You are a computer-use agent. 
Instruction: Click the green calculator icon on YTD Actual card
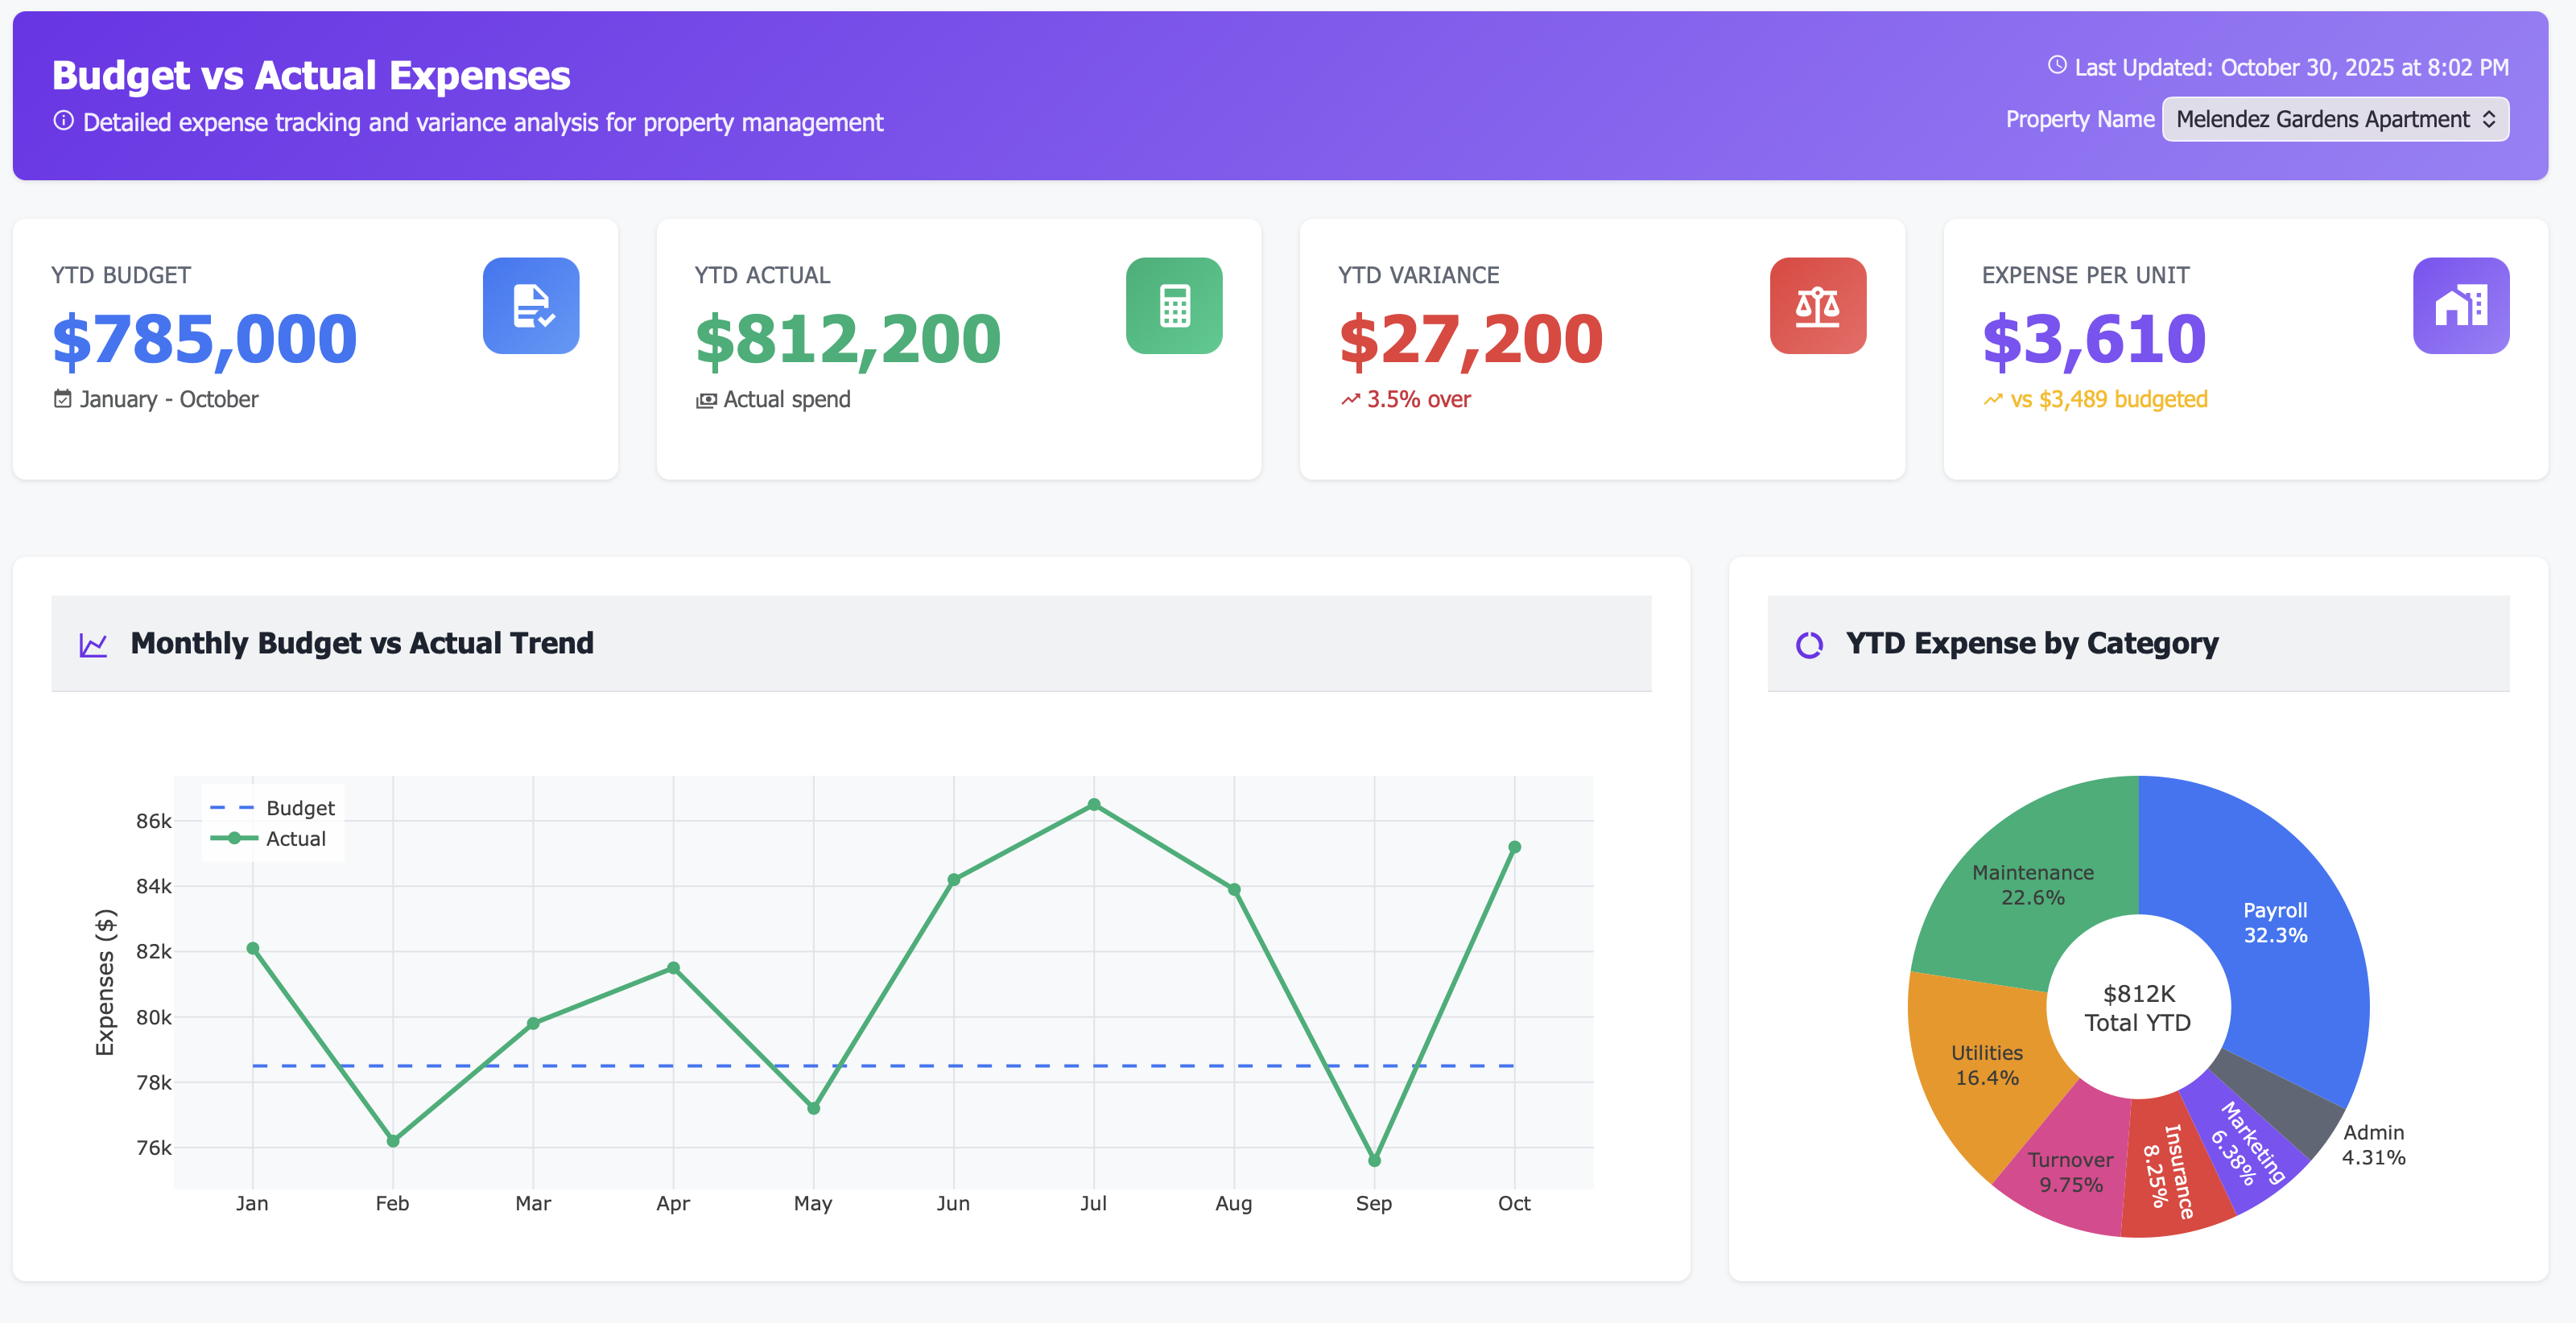pos(1175,306)
